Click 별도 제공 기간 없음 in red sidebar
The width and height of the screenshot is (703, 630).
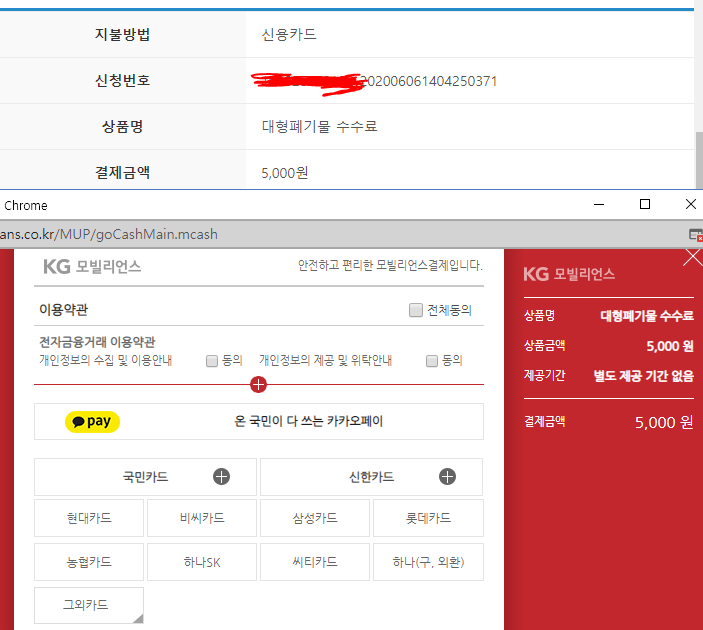643,376
